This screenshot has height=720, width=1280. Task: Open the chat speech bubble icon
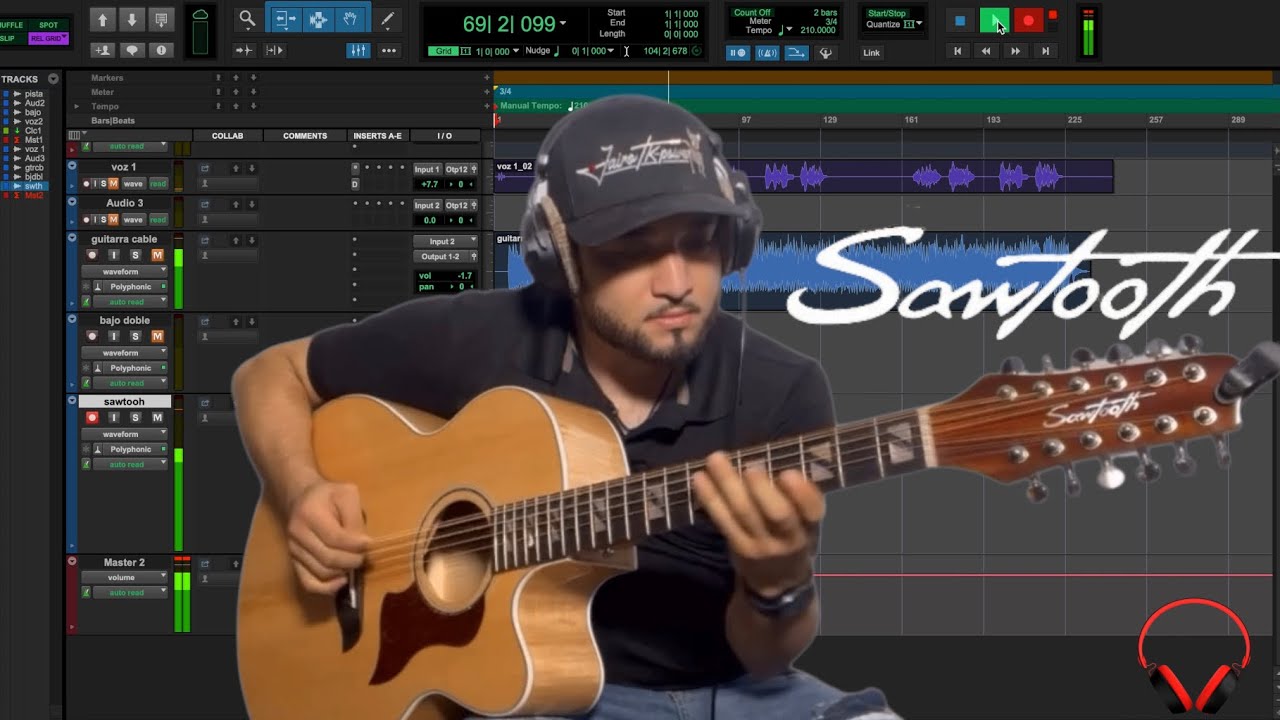pos(131,50)
